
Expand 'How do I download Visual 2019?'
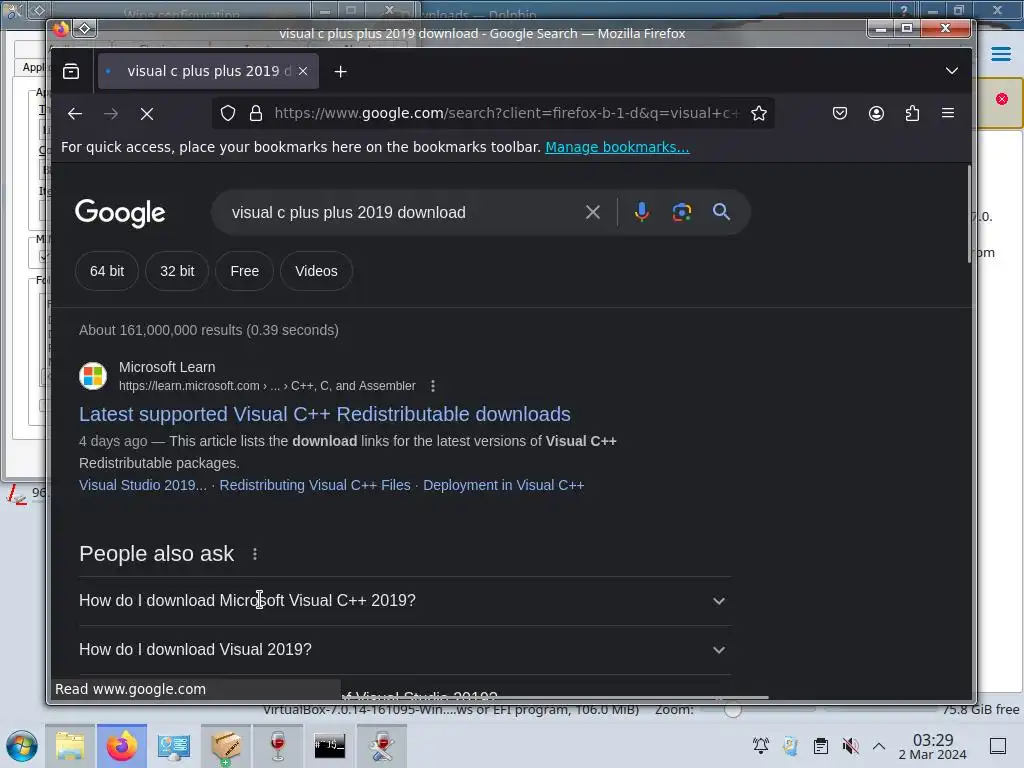click(404, 650)
